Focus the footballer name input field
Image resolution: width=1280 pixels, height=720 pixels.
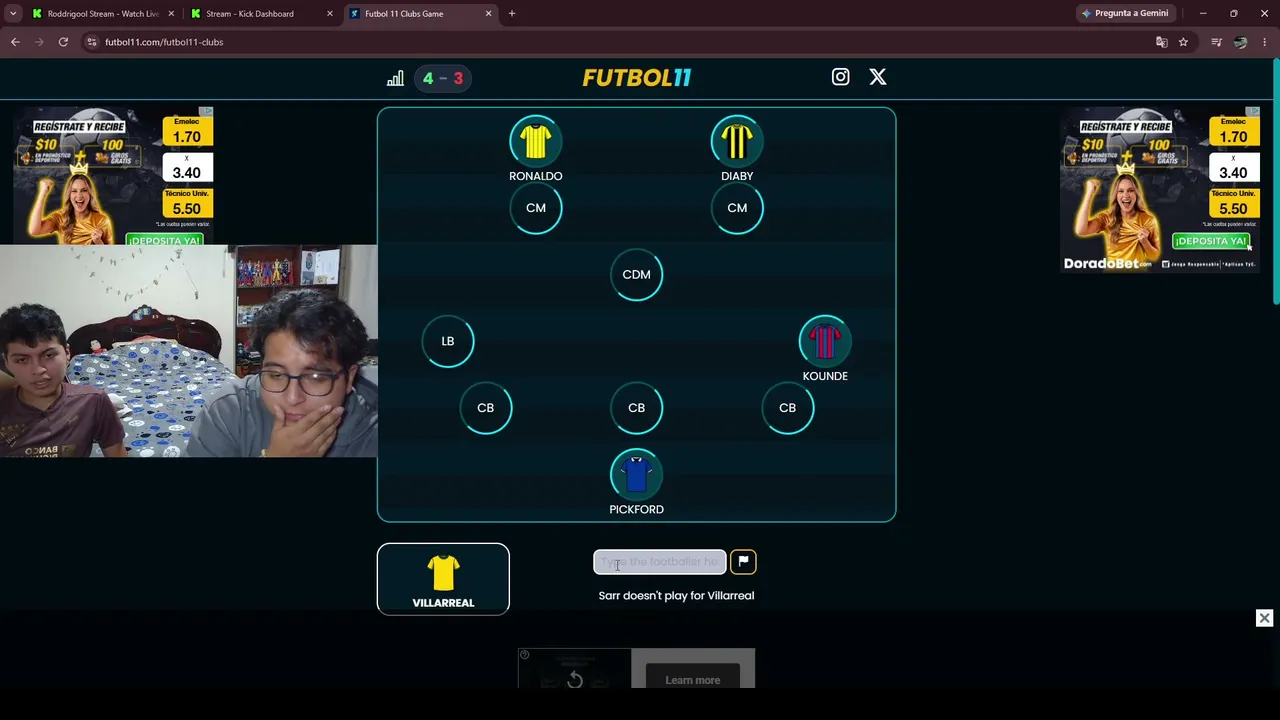[x=660, y=562]
